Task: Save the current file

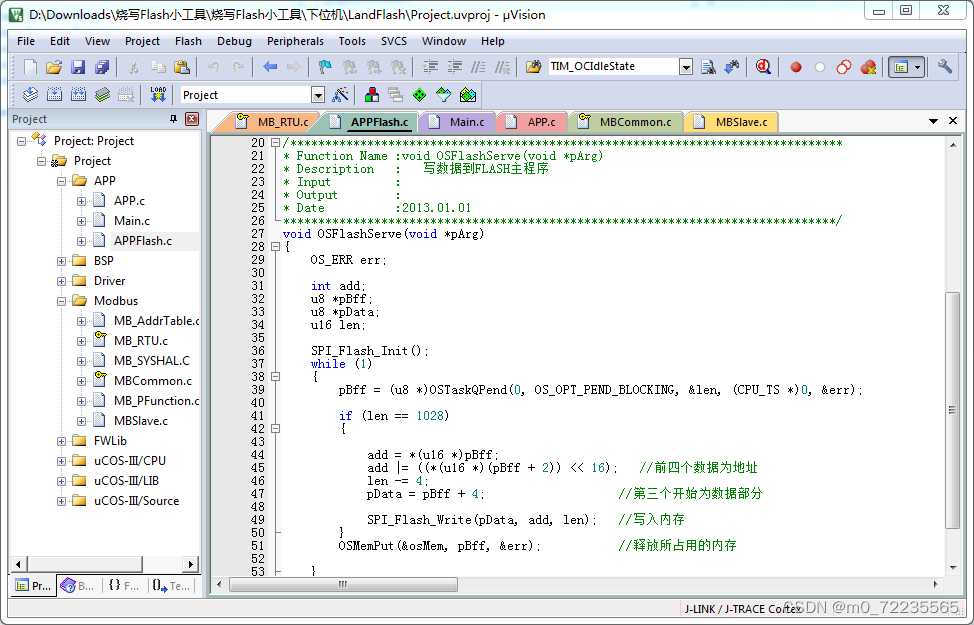Action: click(78, 66)
